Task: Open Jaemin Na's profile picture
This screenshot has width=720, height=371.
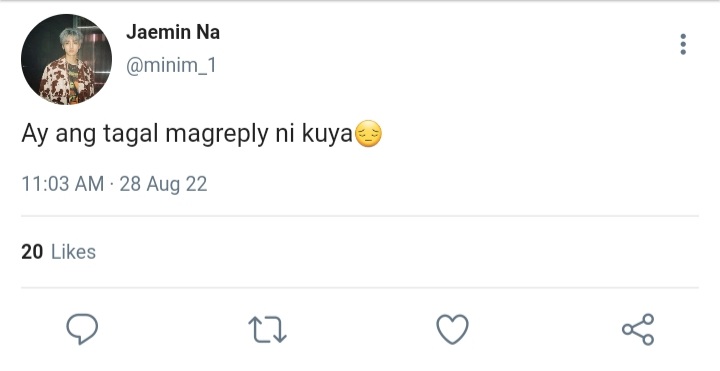Action: [67, 60]
